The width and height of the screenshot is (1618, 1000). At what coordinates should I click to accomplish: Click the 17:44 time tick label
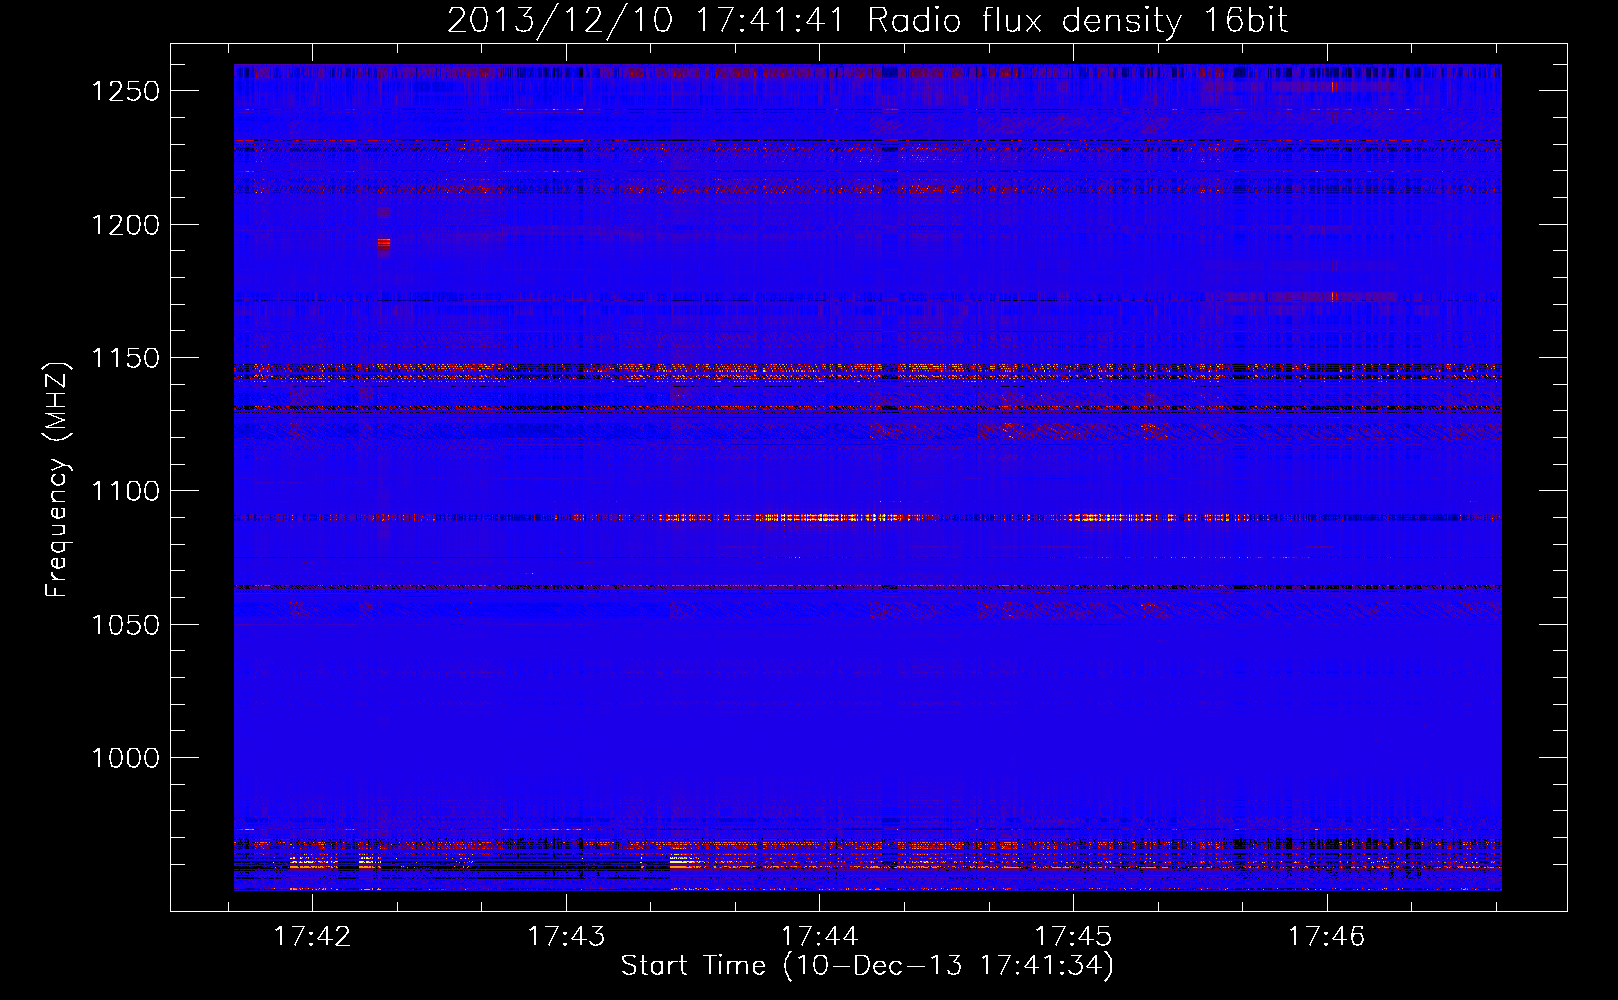(x=820, y=936)
